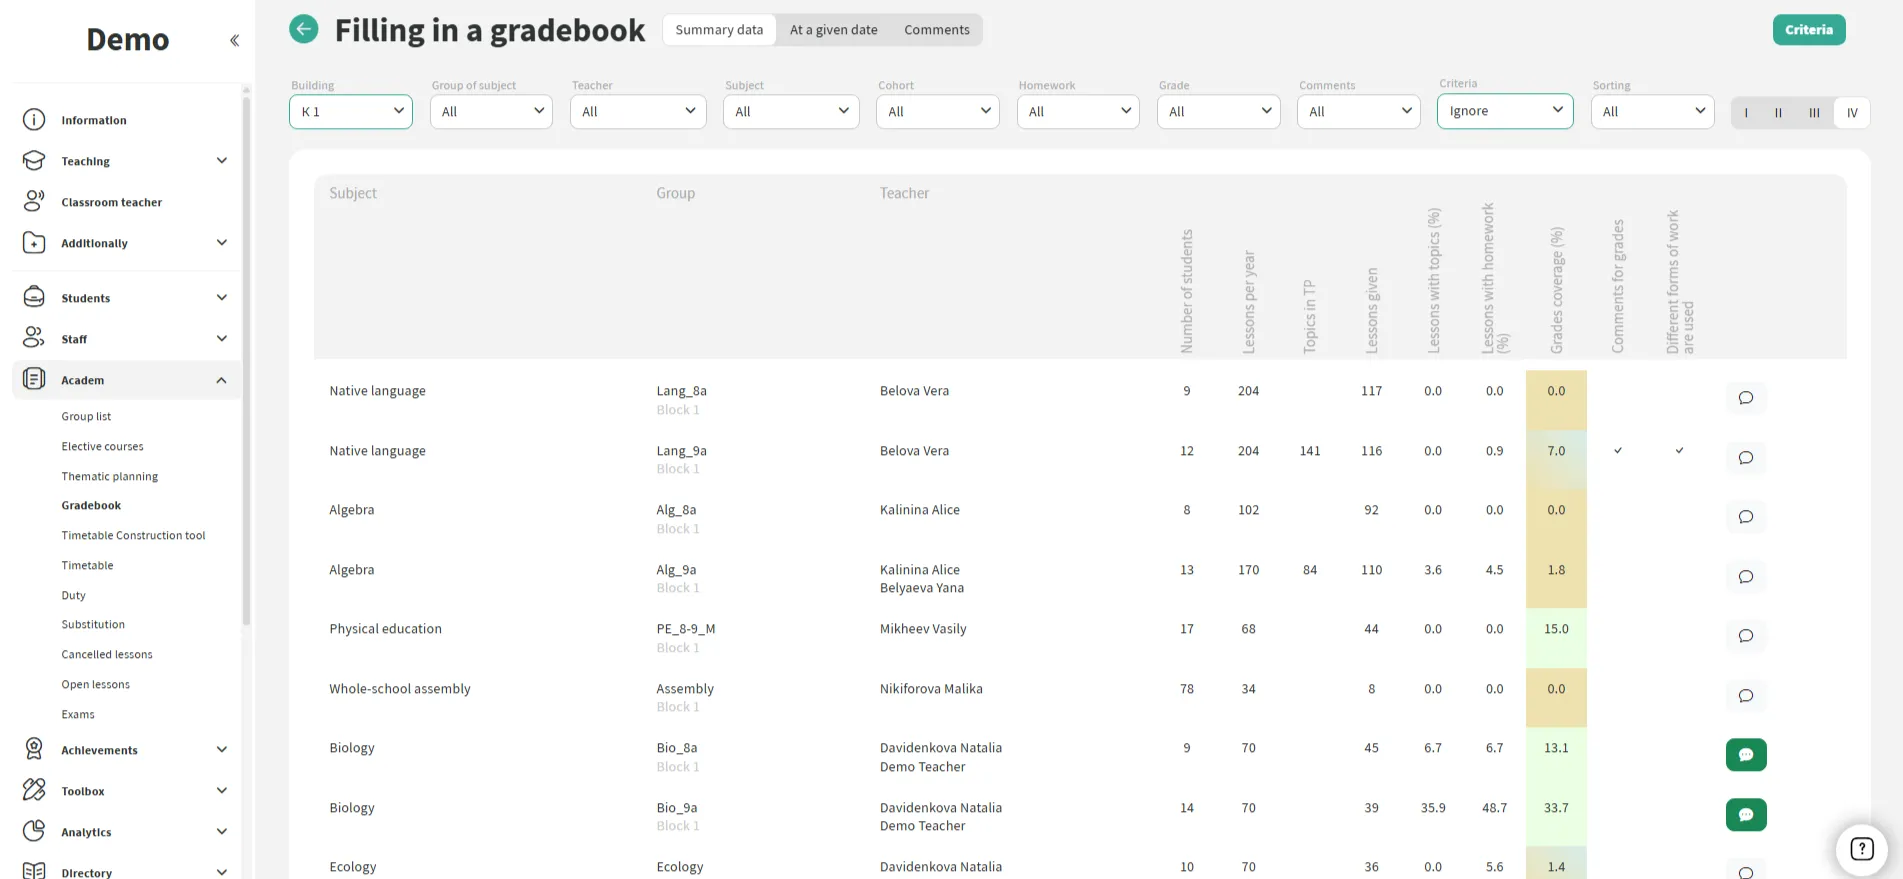The image size is (1903, 879).
Task: Open the Building dropdown
Action: point(350,112)
